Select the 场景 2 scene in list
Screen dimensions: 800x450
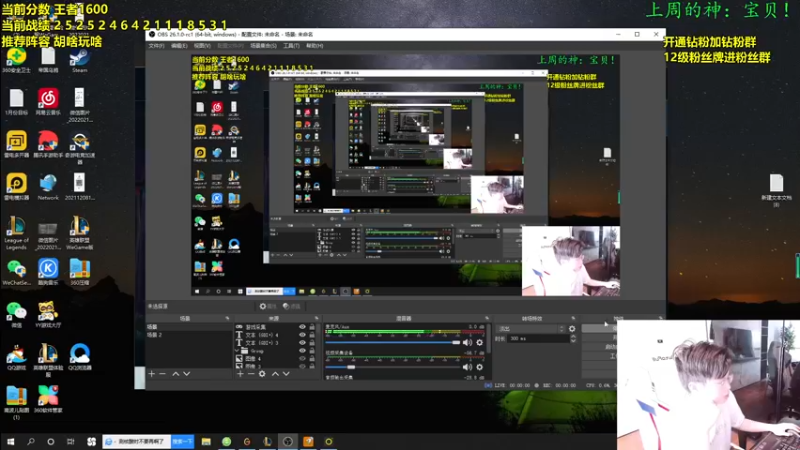(x=188, y=335)
